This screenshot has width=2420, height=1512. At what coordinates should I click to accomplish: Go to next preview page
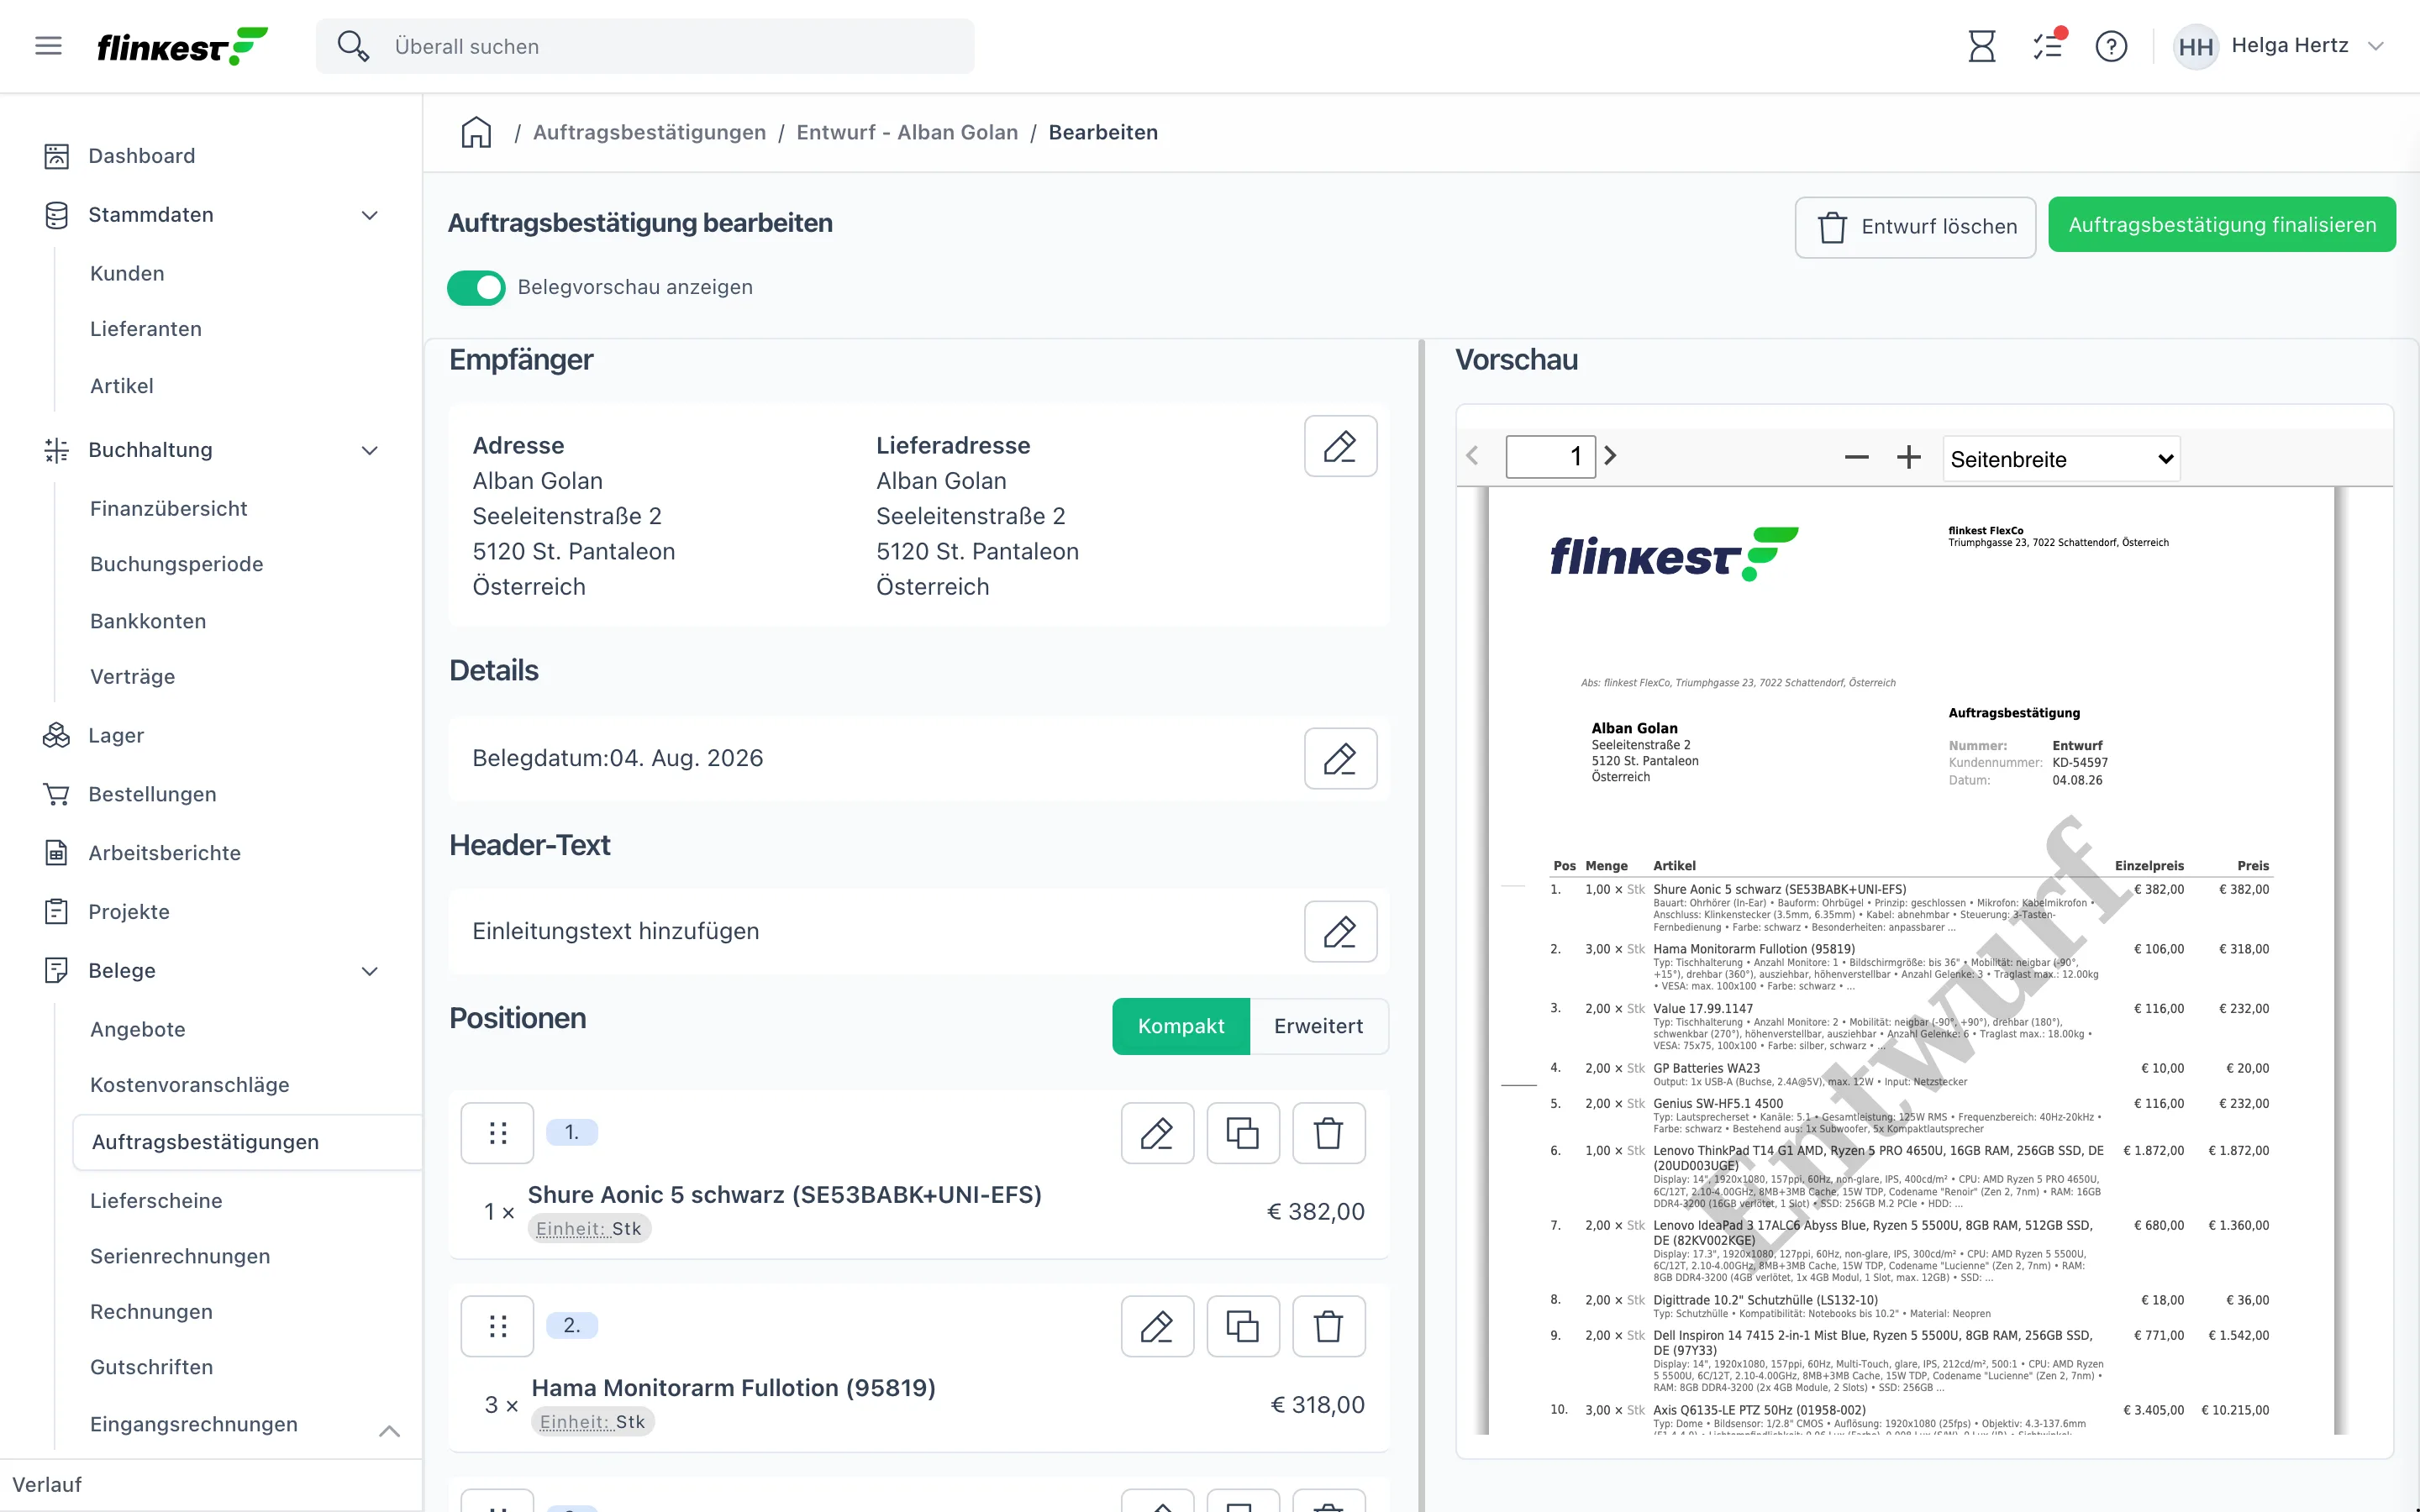pos(1610,456)
